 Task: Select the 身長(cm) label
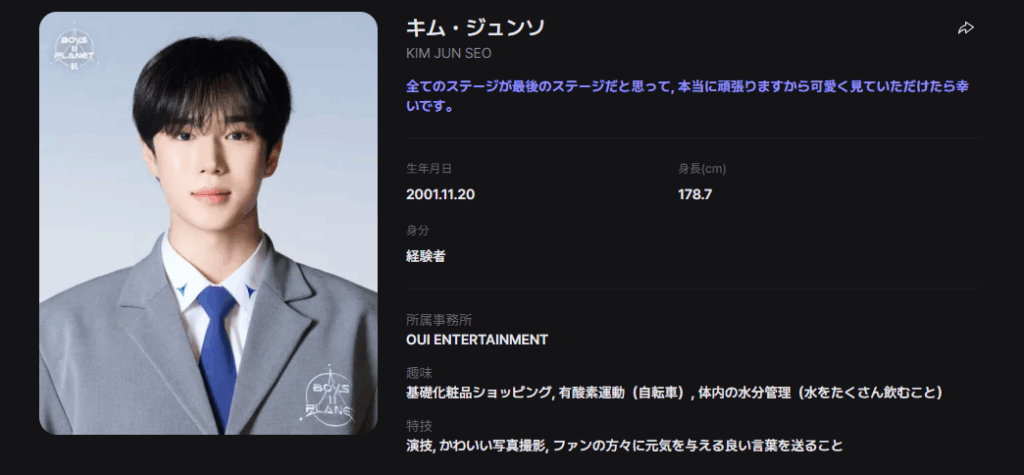click(x=702, y=169)
